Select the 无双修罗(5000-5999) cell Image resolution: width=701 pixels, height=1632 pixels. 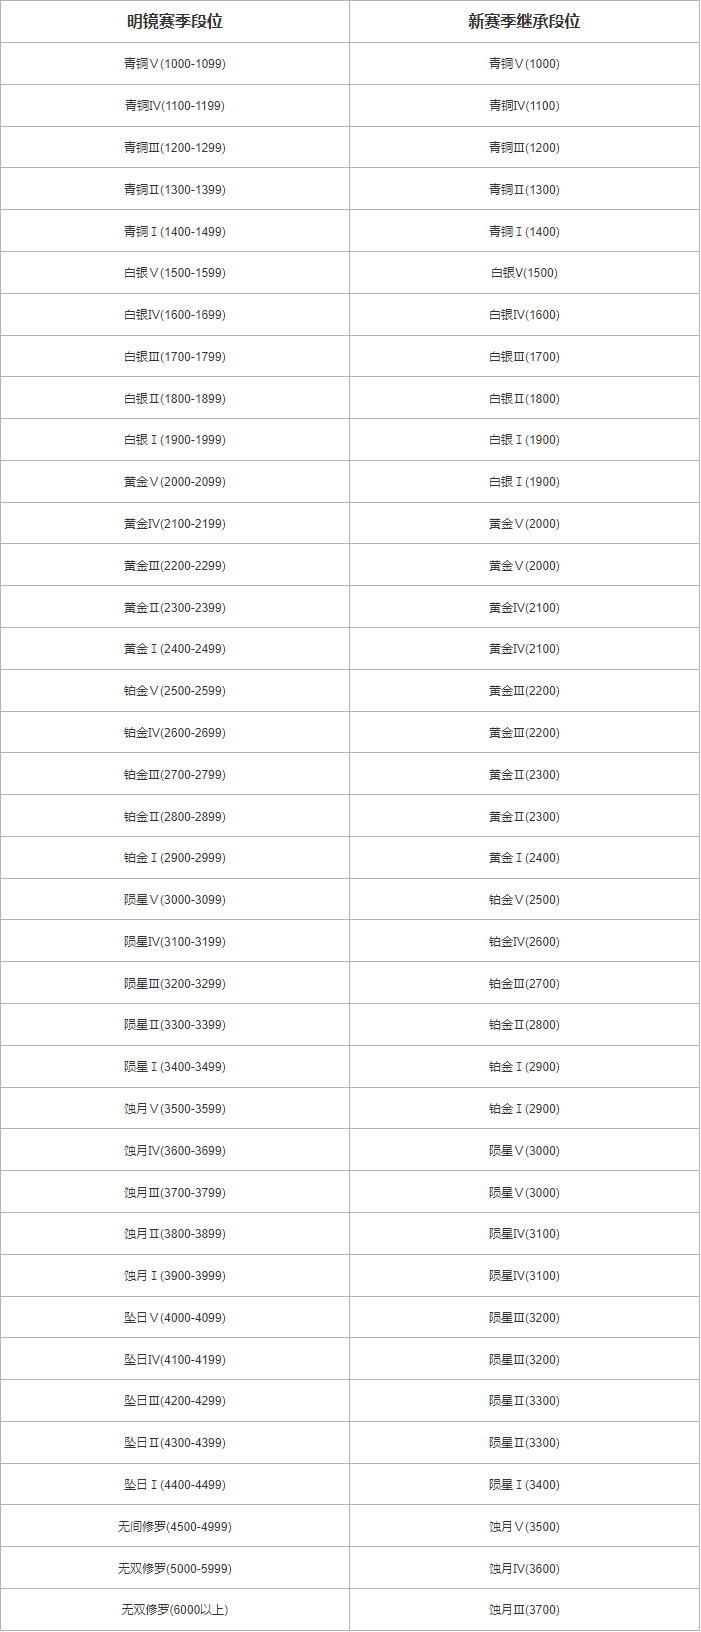pos(175,1569)
